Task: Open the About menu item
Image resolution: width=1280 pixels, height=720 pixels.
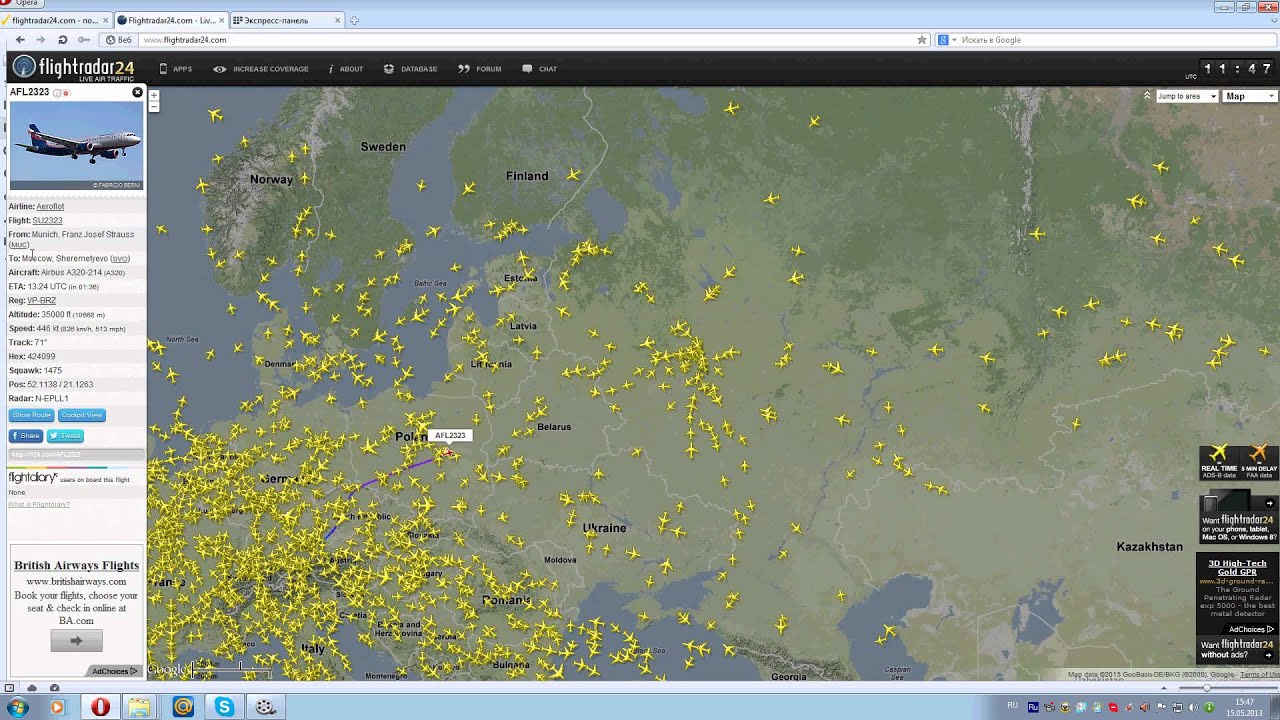Action: [345, 69]
